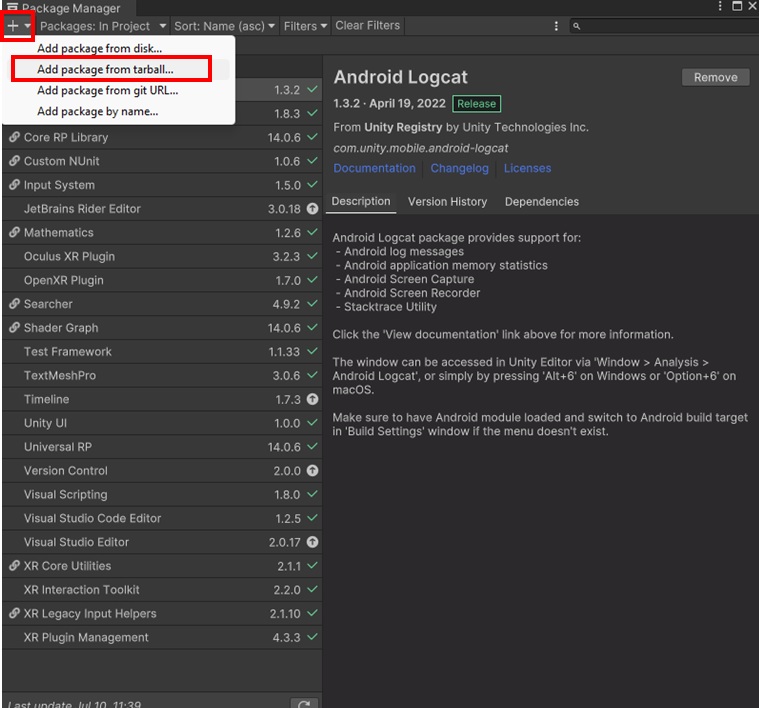Choose Add package from tarball
This screenshot has width=759, height=708.
[x=105, y=69]
